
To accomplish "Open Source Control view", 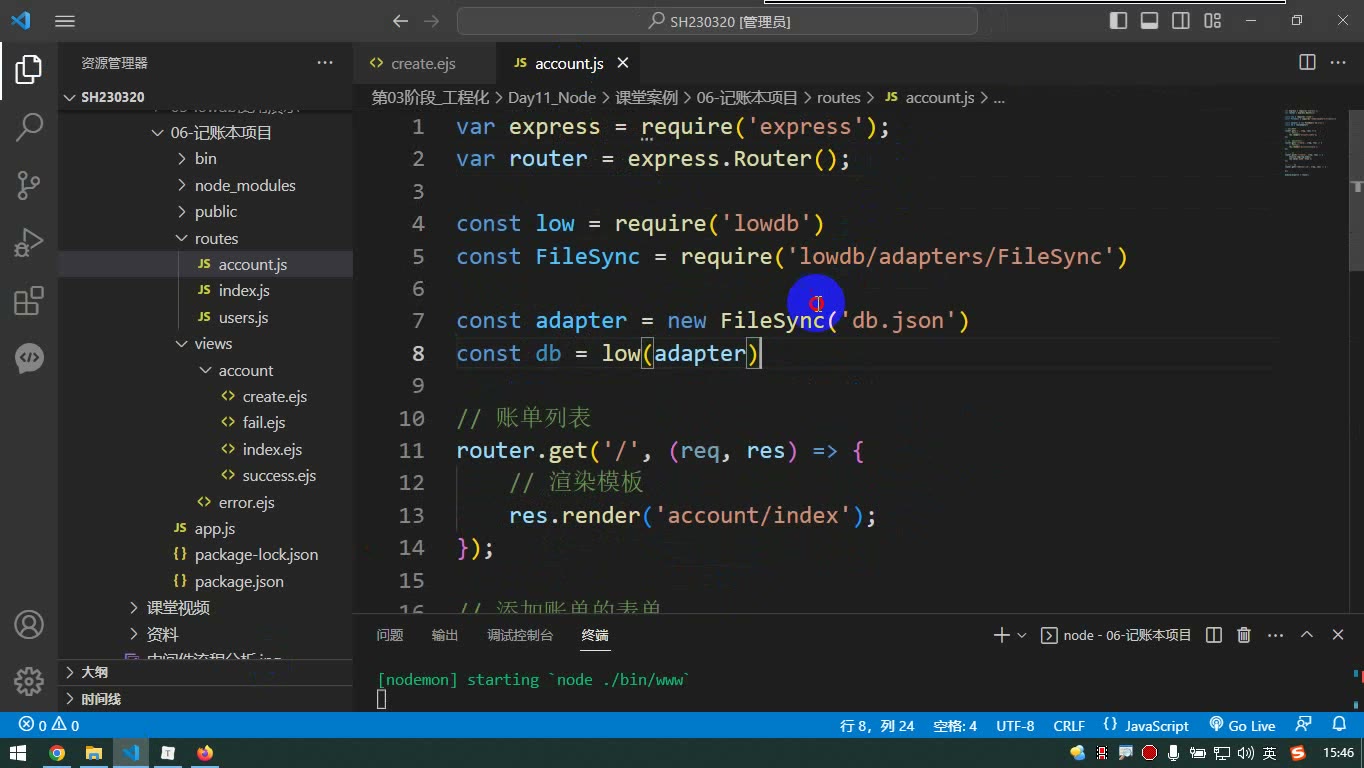I will [x=29, y=184].
